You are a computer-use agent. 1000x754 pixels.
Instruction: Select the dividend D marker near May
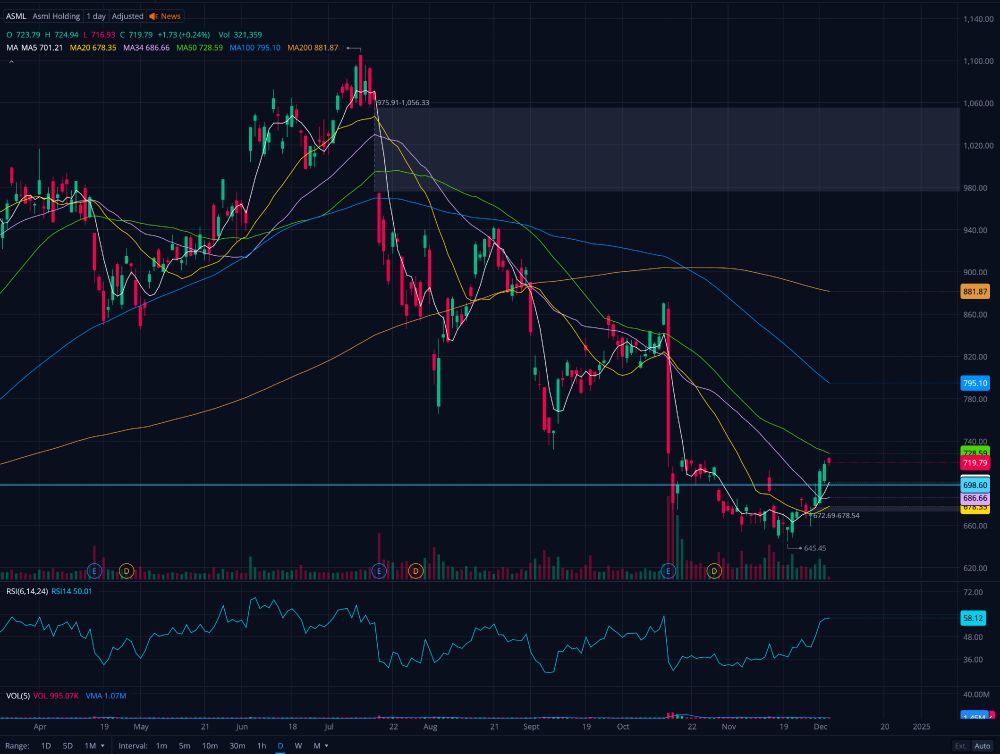click(x=126, y=571)
